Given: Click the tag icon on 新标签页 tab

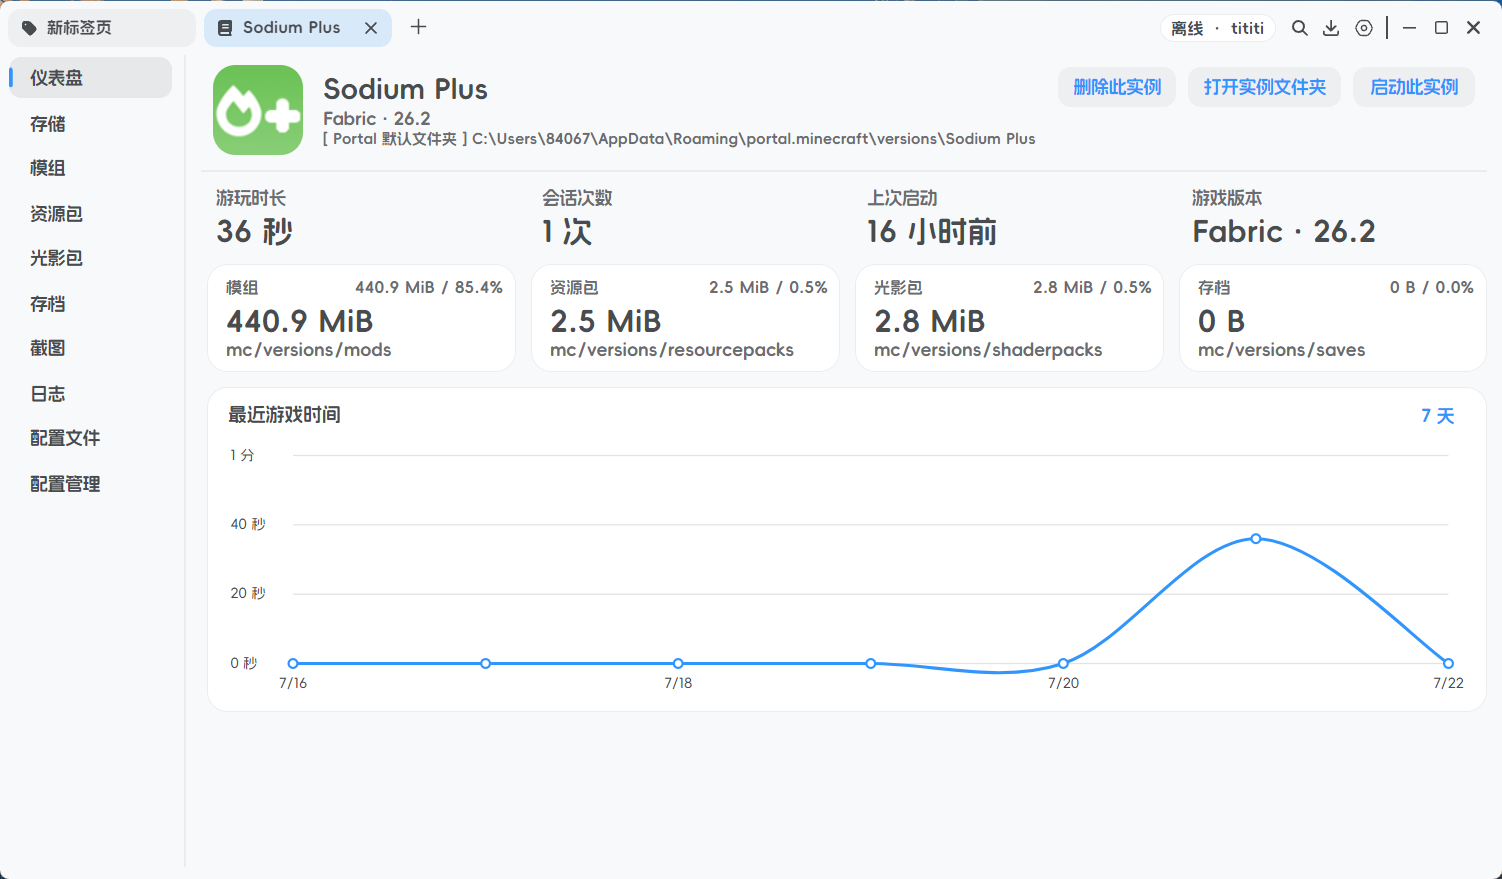Looking at the screenshot, I should 29,28.
